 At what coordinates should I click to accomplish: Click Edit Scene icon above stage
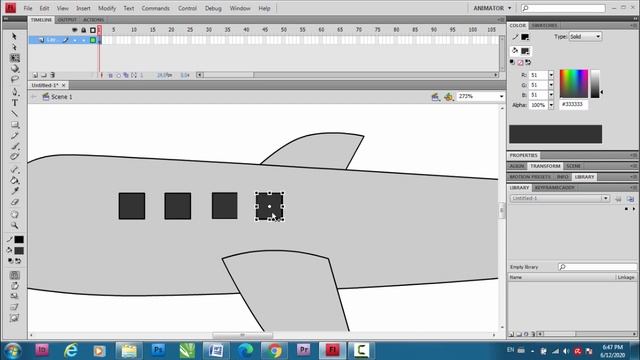436,97
